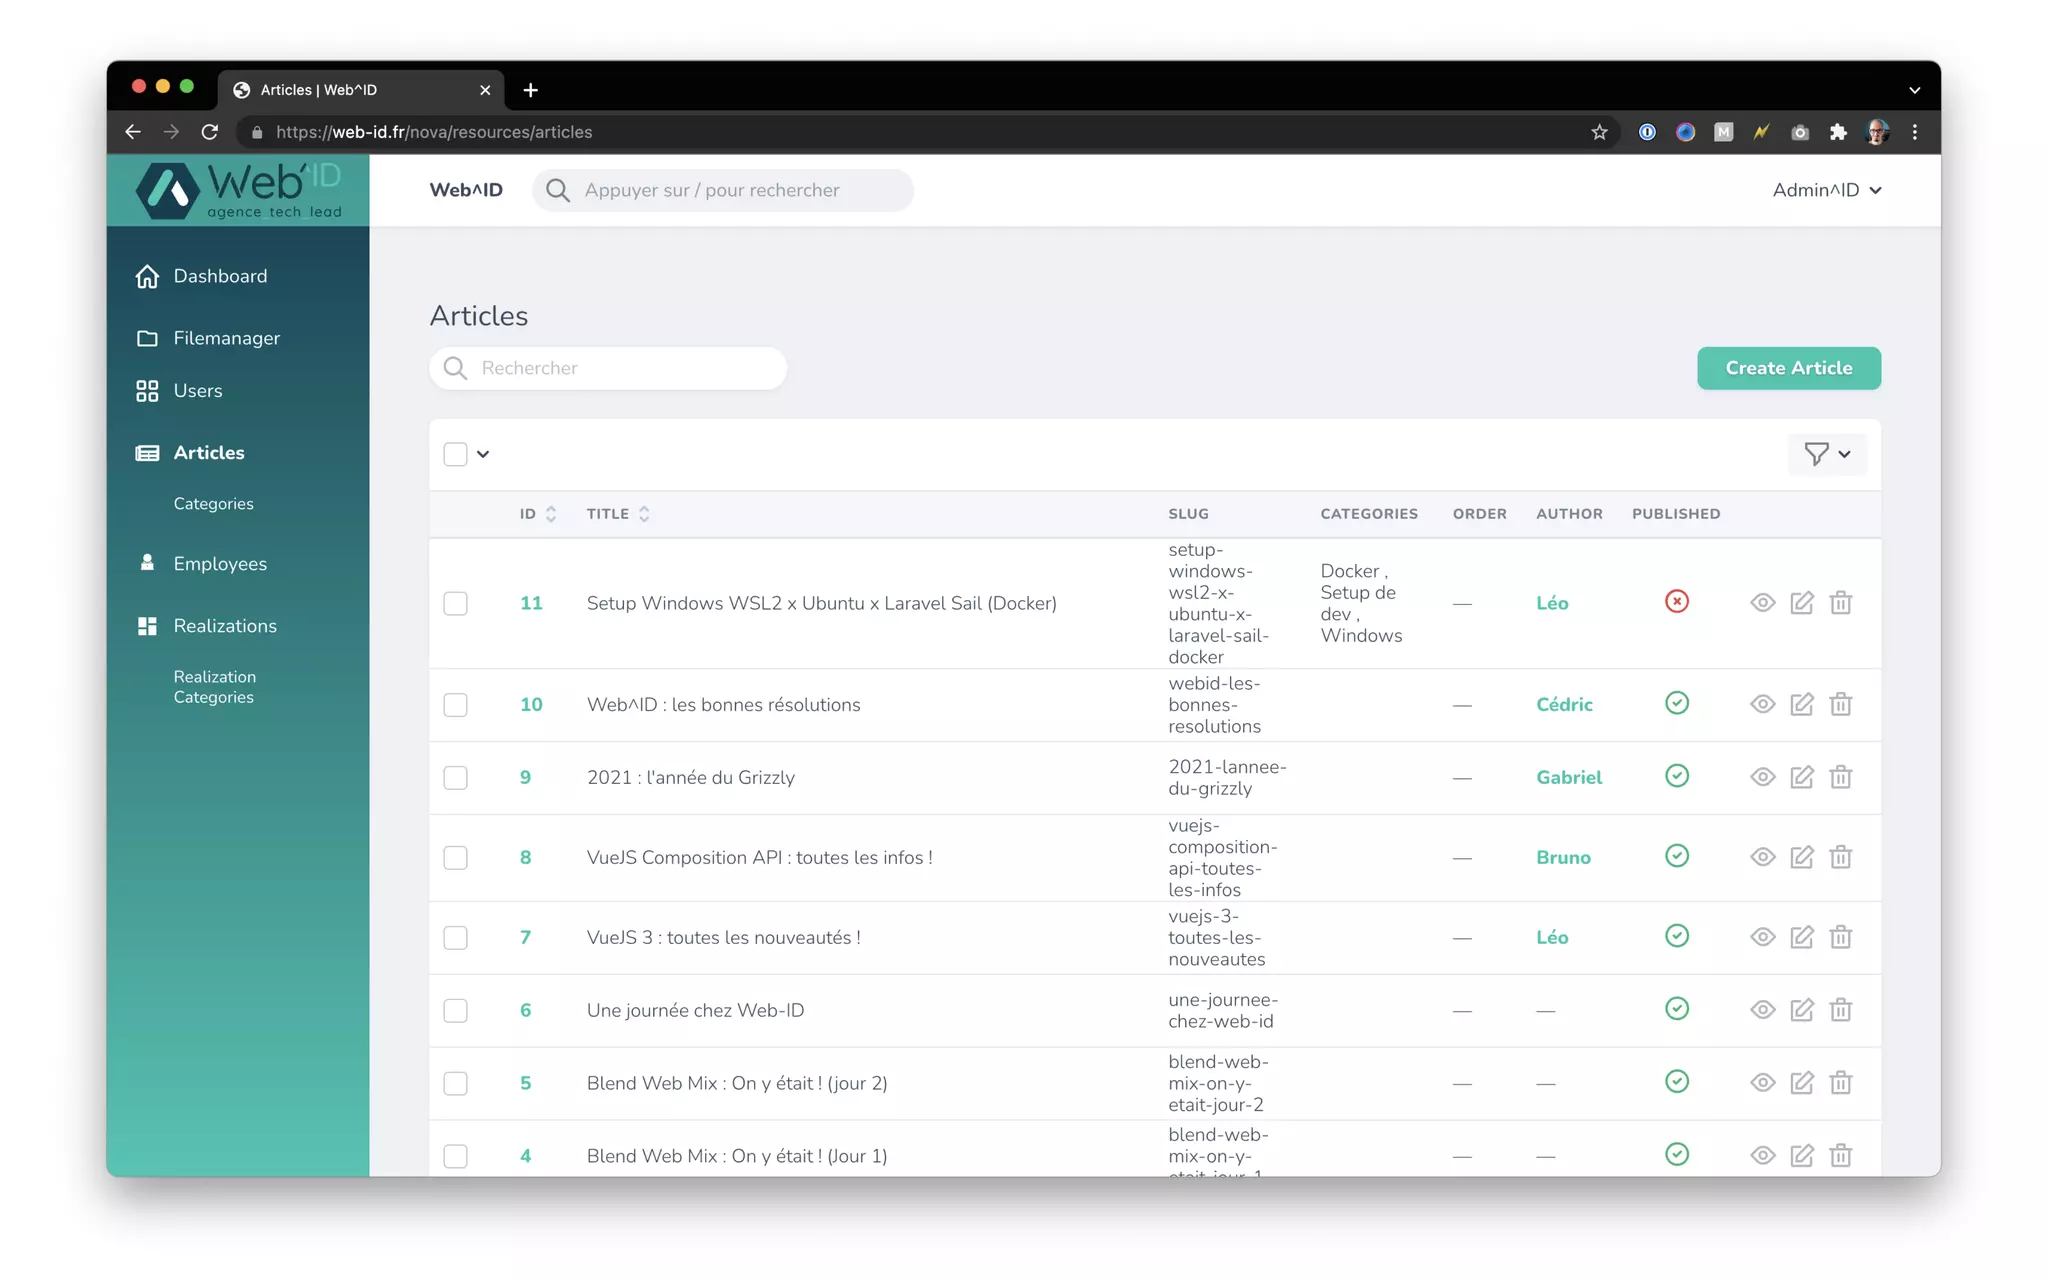Image resolution: width=2048 pixels, height=1280 pixels.
Task: Bookmark page with the star icon
Action: point(1599,132)
